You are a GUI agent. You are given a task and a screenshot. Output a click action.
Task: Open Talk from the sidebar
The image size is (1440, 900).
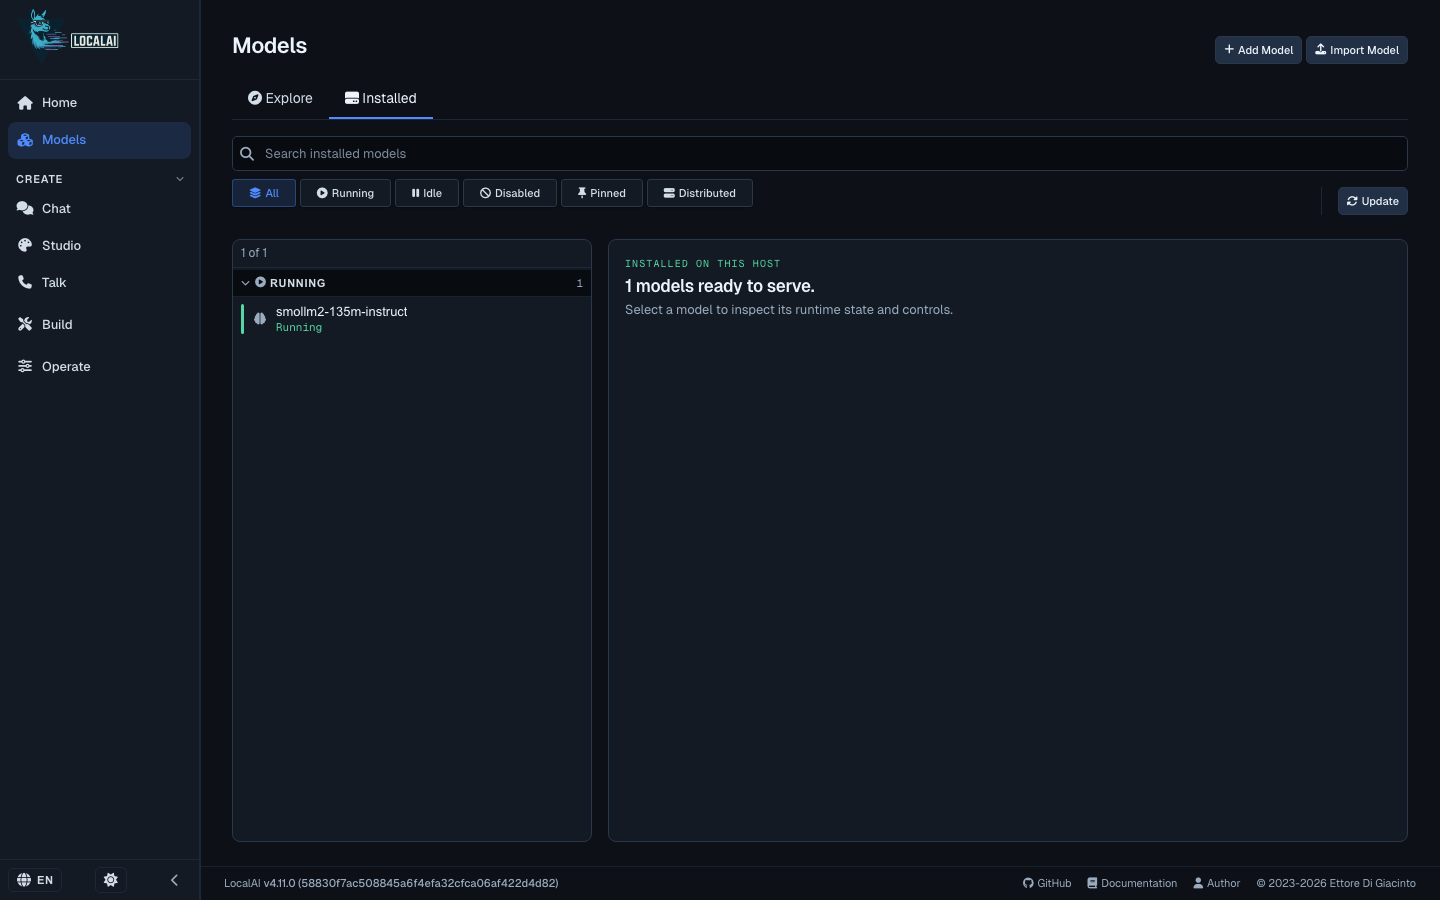point(99,283)
